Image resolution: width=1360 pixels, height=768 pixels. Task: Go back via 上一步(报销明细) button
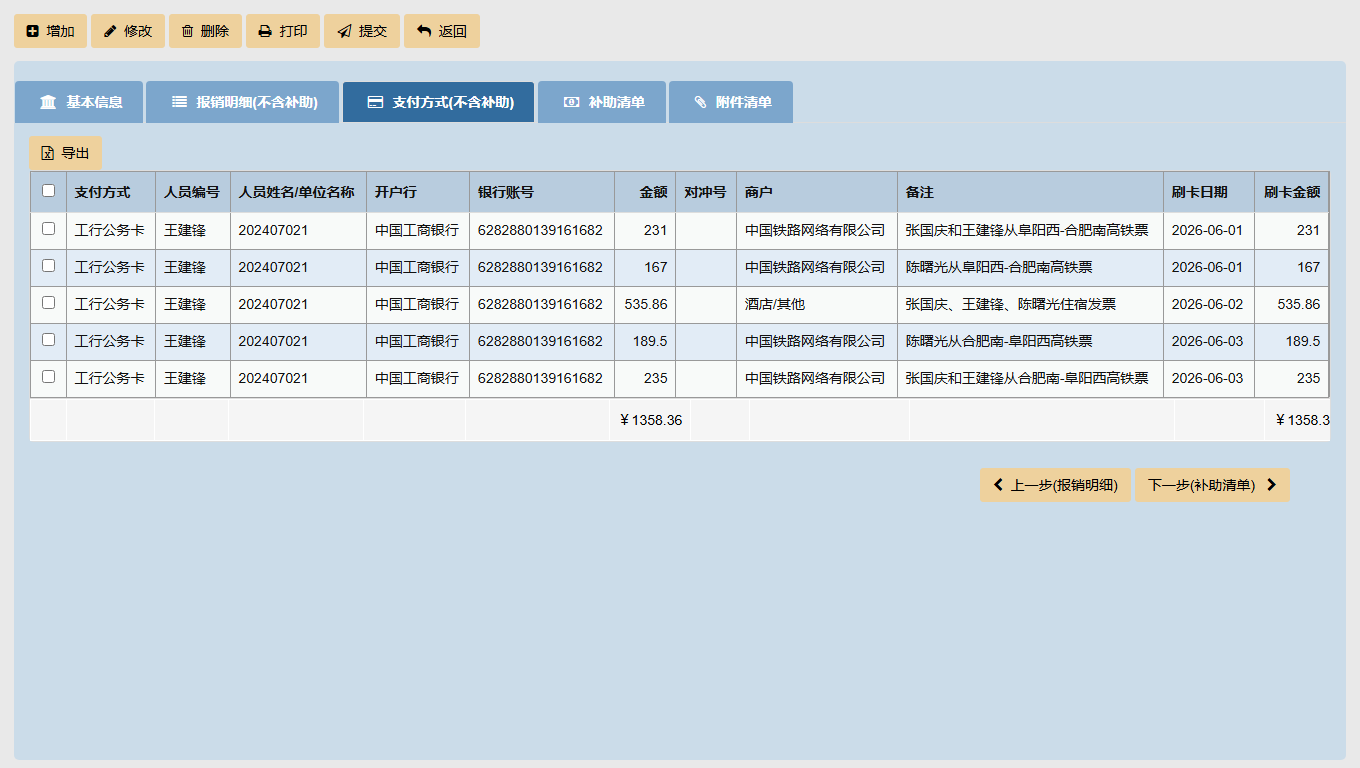pyautogui.click(x=1055, y=485)
